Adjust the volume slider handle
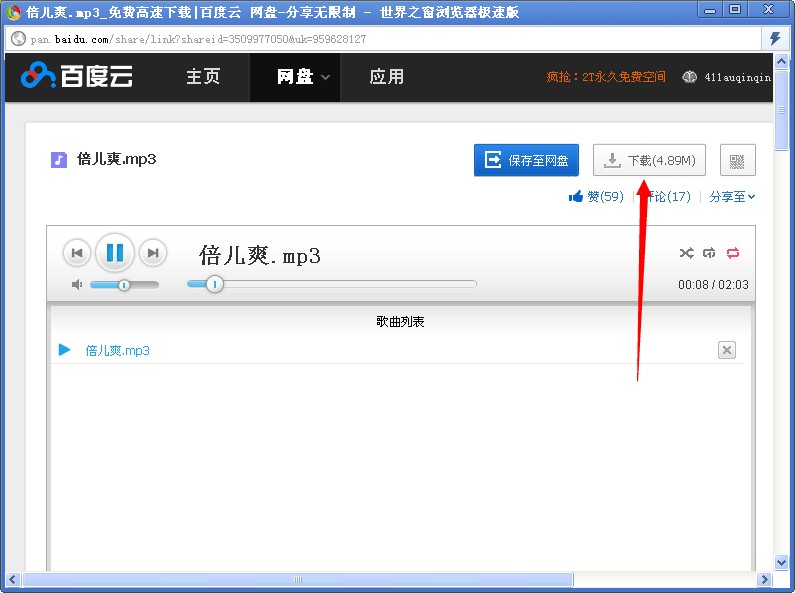 [x=124, y=285]
